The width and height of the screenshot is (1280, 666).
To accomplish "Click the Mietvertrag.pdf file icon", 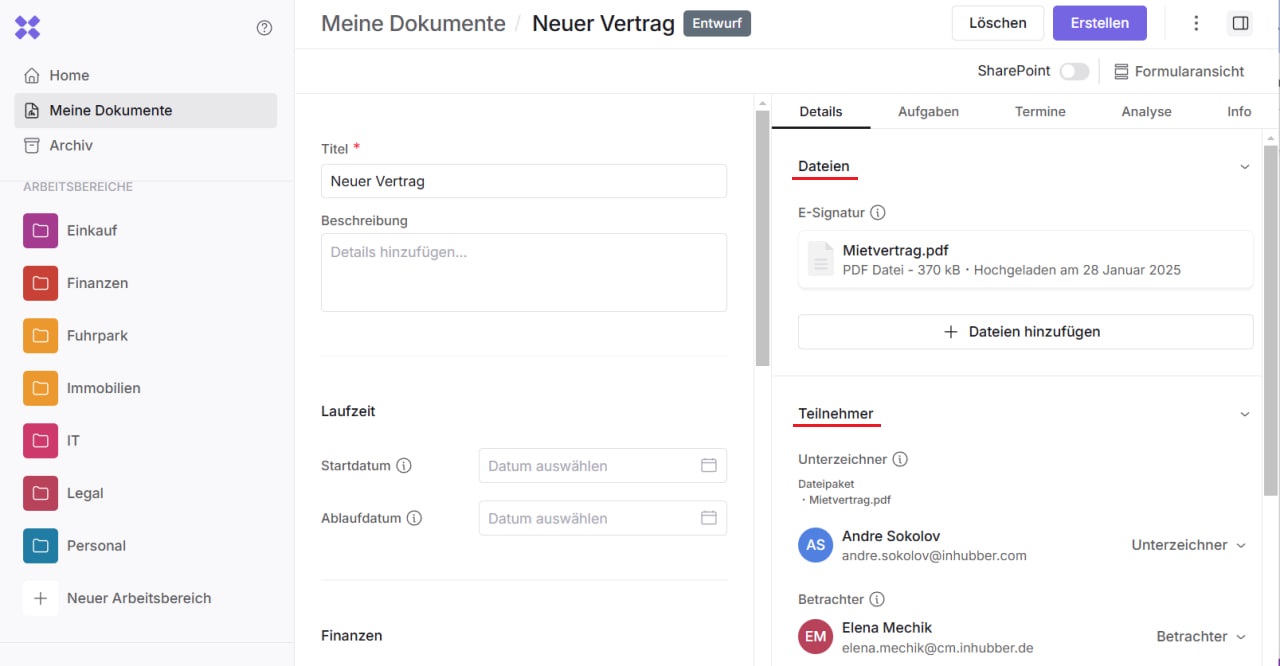I will pyautogui.click(x=820, y=259).
